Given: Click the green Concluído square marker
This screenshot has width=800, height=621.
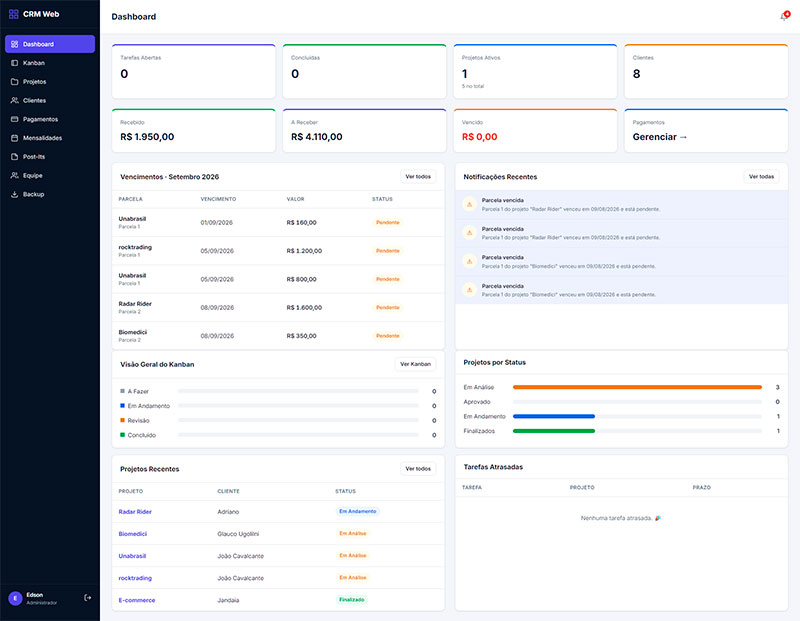Looking at the screenshot, I should click(122, 435).
